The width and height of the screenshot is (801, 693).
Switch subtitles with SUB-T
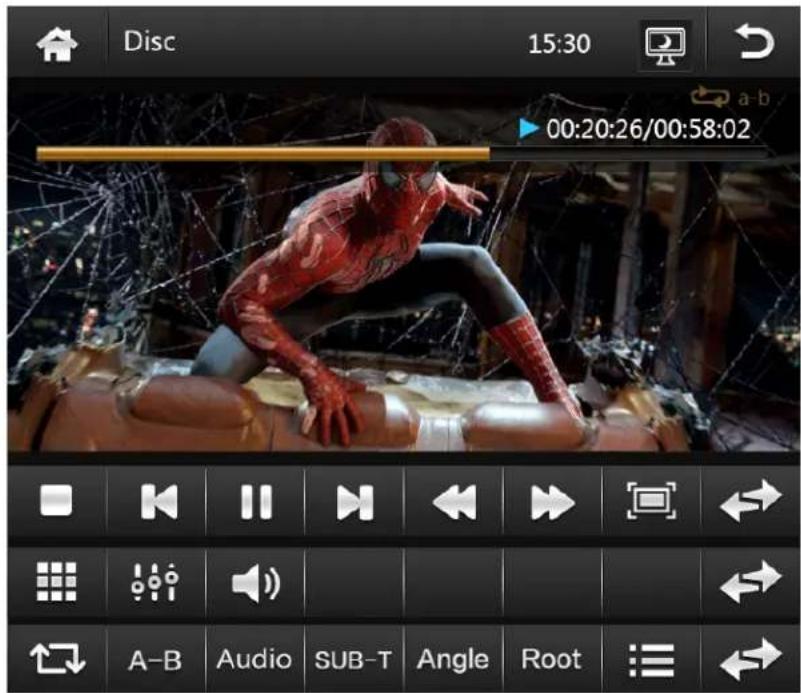[353, 660]
